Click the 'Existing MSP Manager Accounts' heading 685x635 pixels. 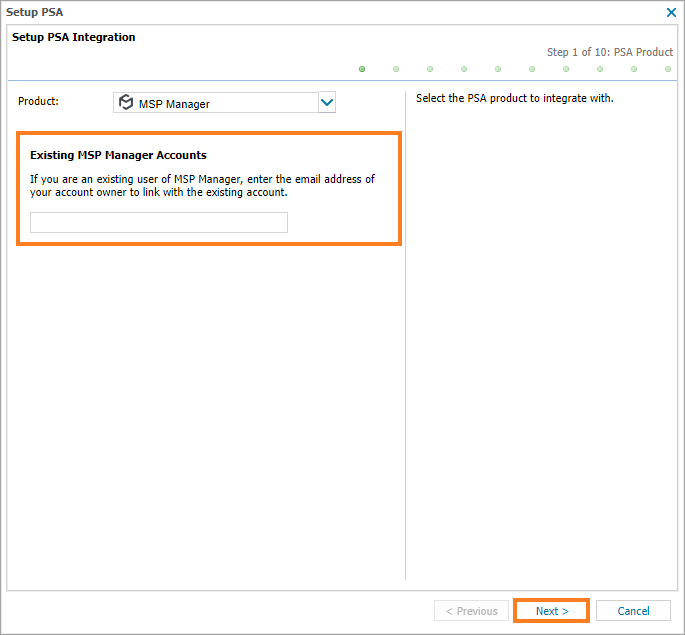click(118, 155)
